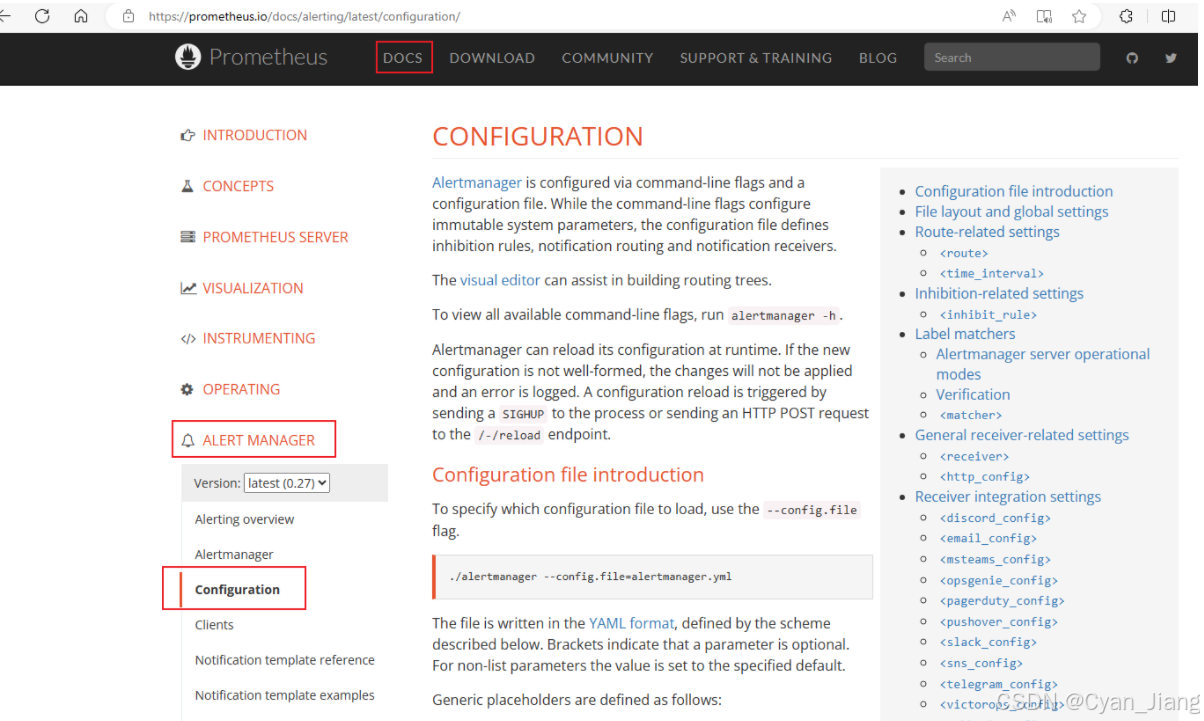The width and height of the screenshot is (1204, 721).
Task: Jump to Alertmanager server operational modes
Action: click(1043, 364)
